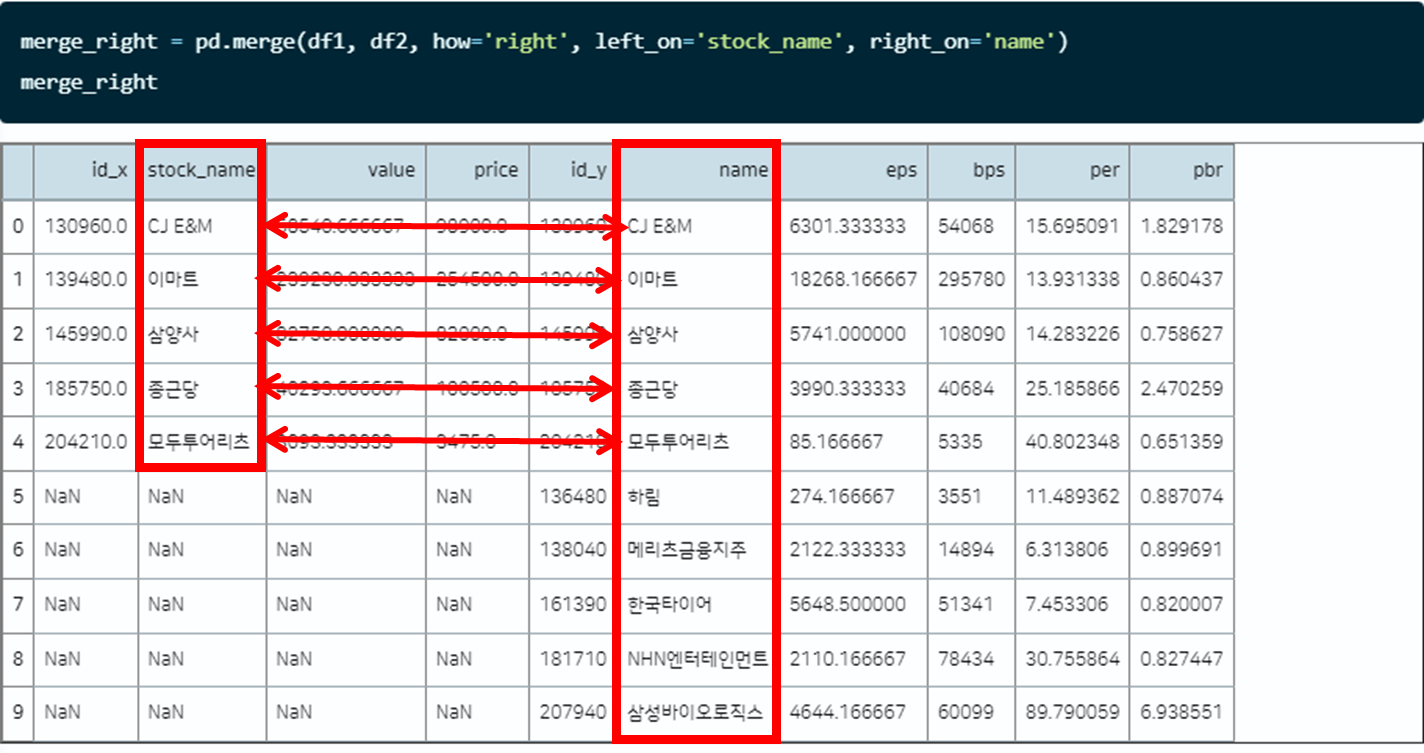Image resolution: width=1424 pixels, height=753 pixels.
Task: Click the stock_name column header
Action: click(201, 171)
